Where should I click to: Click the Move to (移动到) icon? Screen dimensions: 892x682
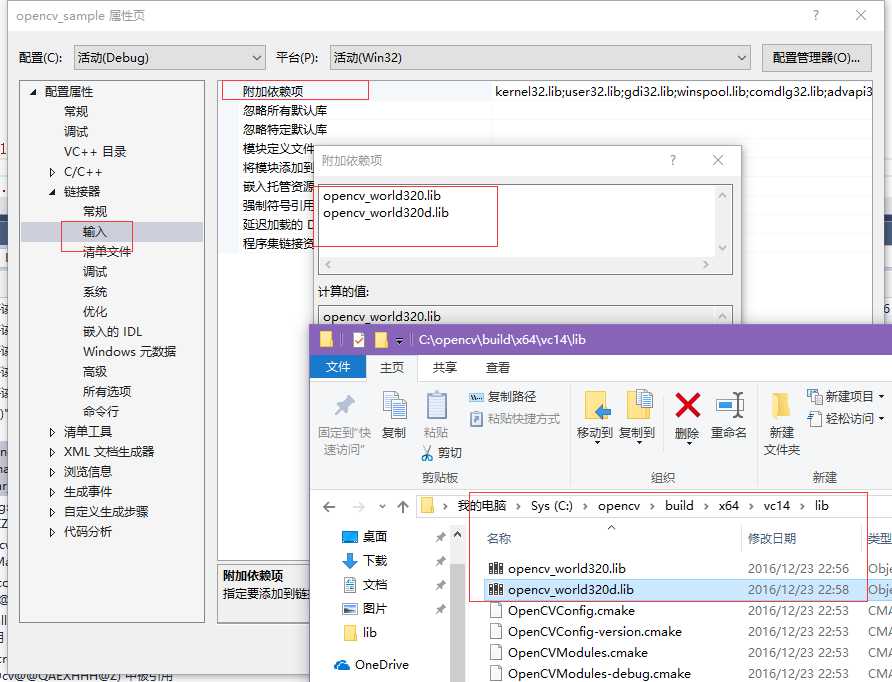click(x=596, y=406)
